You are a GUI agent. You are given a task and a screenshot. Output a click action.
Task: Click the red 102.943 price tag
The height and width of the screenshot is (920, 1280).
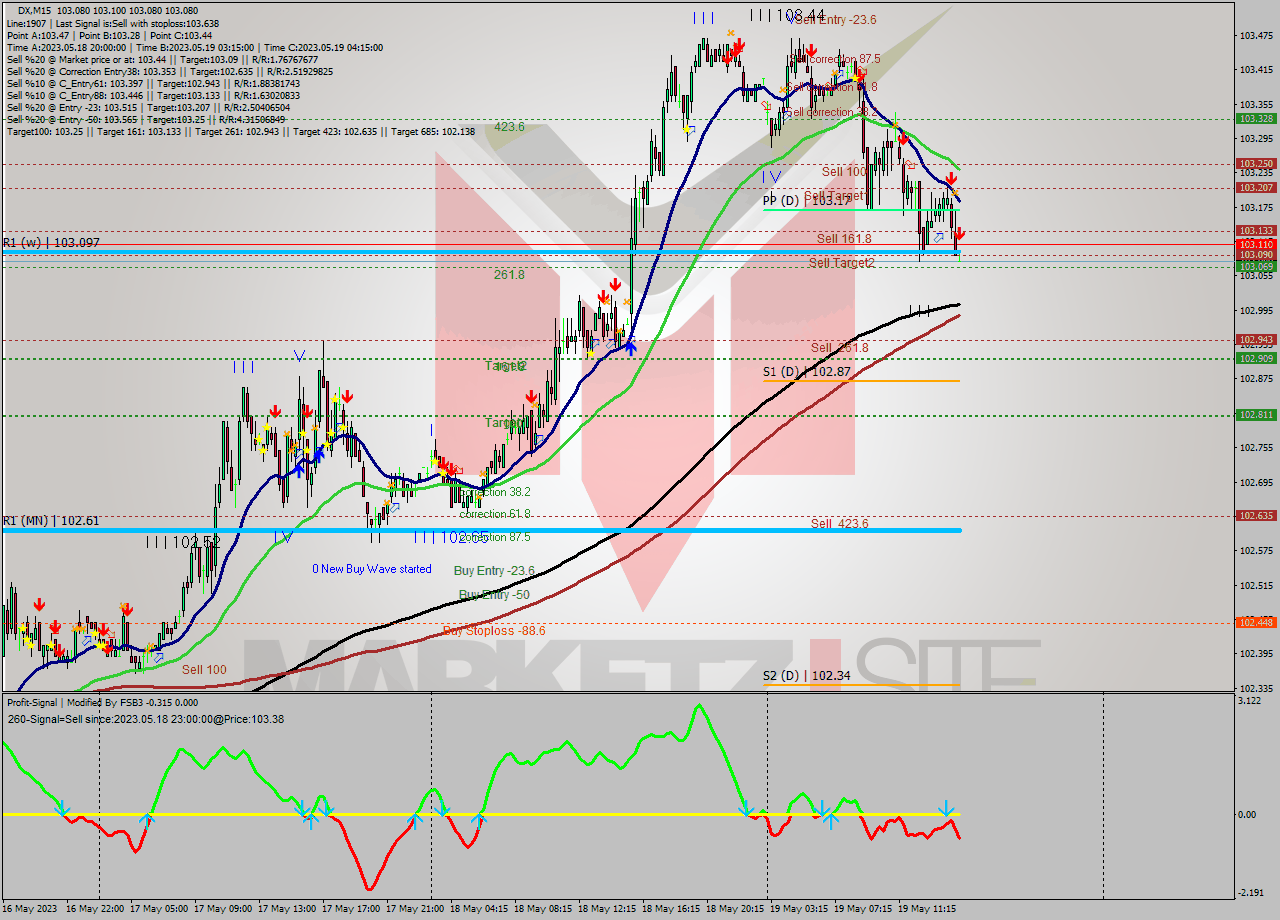[x=1257, y=339]
